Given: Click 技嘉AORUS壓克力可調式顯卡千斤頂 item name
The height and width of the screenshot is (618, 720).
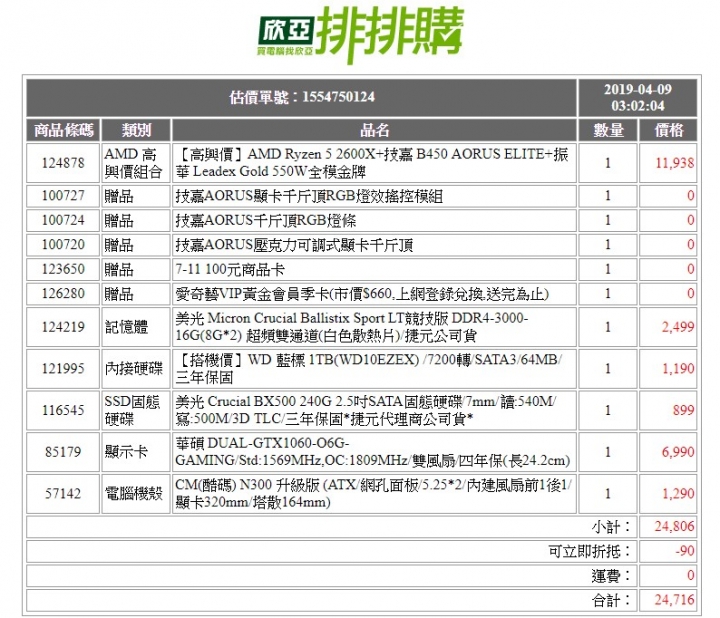Looking at the screenshot, I should pyautogui.click(x=294, y=245).
